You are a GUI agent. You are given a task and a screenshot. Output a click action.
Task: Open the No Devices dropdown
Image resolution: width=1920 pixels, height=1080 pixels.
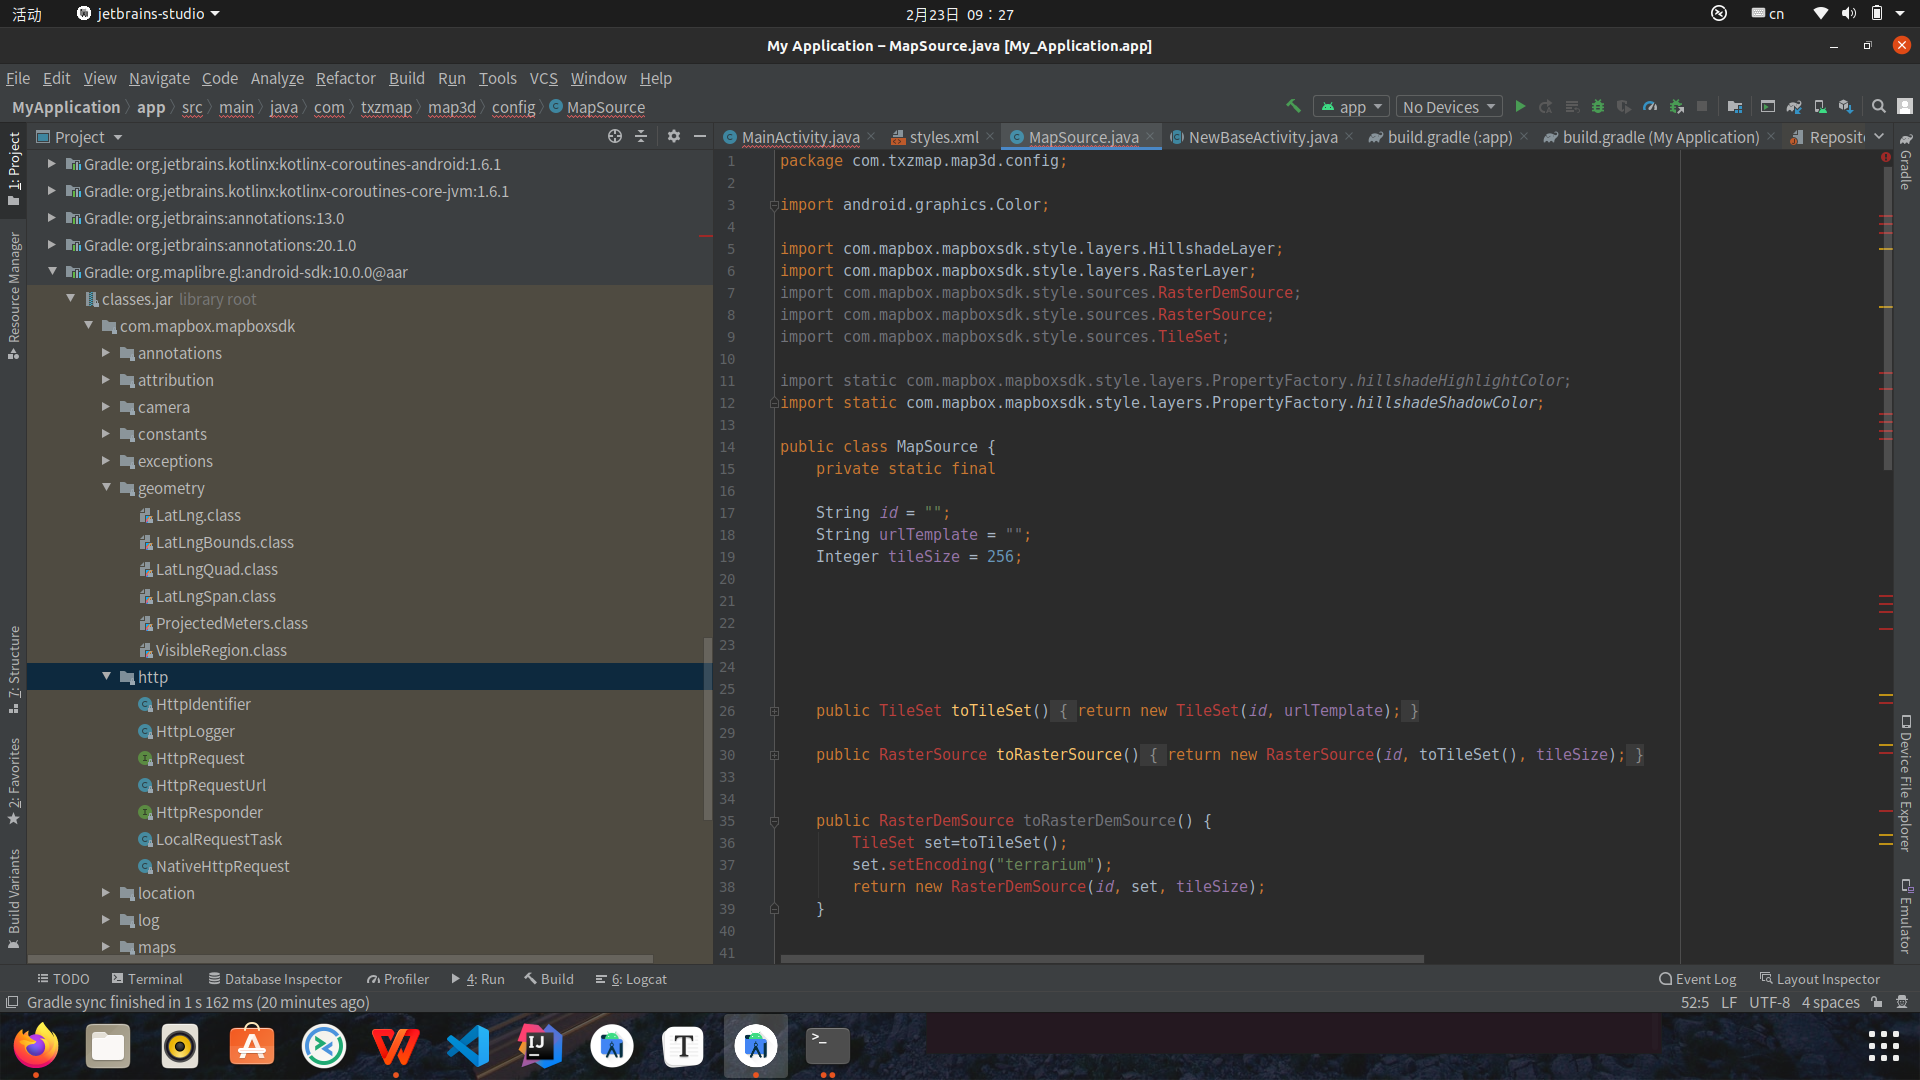[x=1447, y=106]
